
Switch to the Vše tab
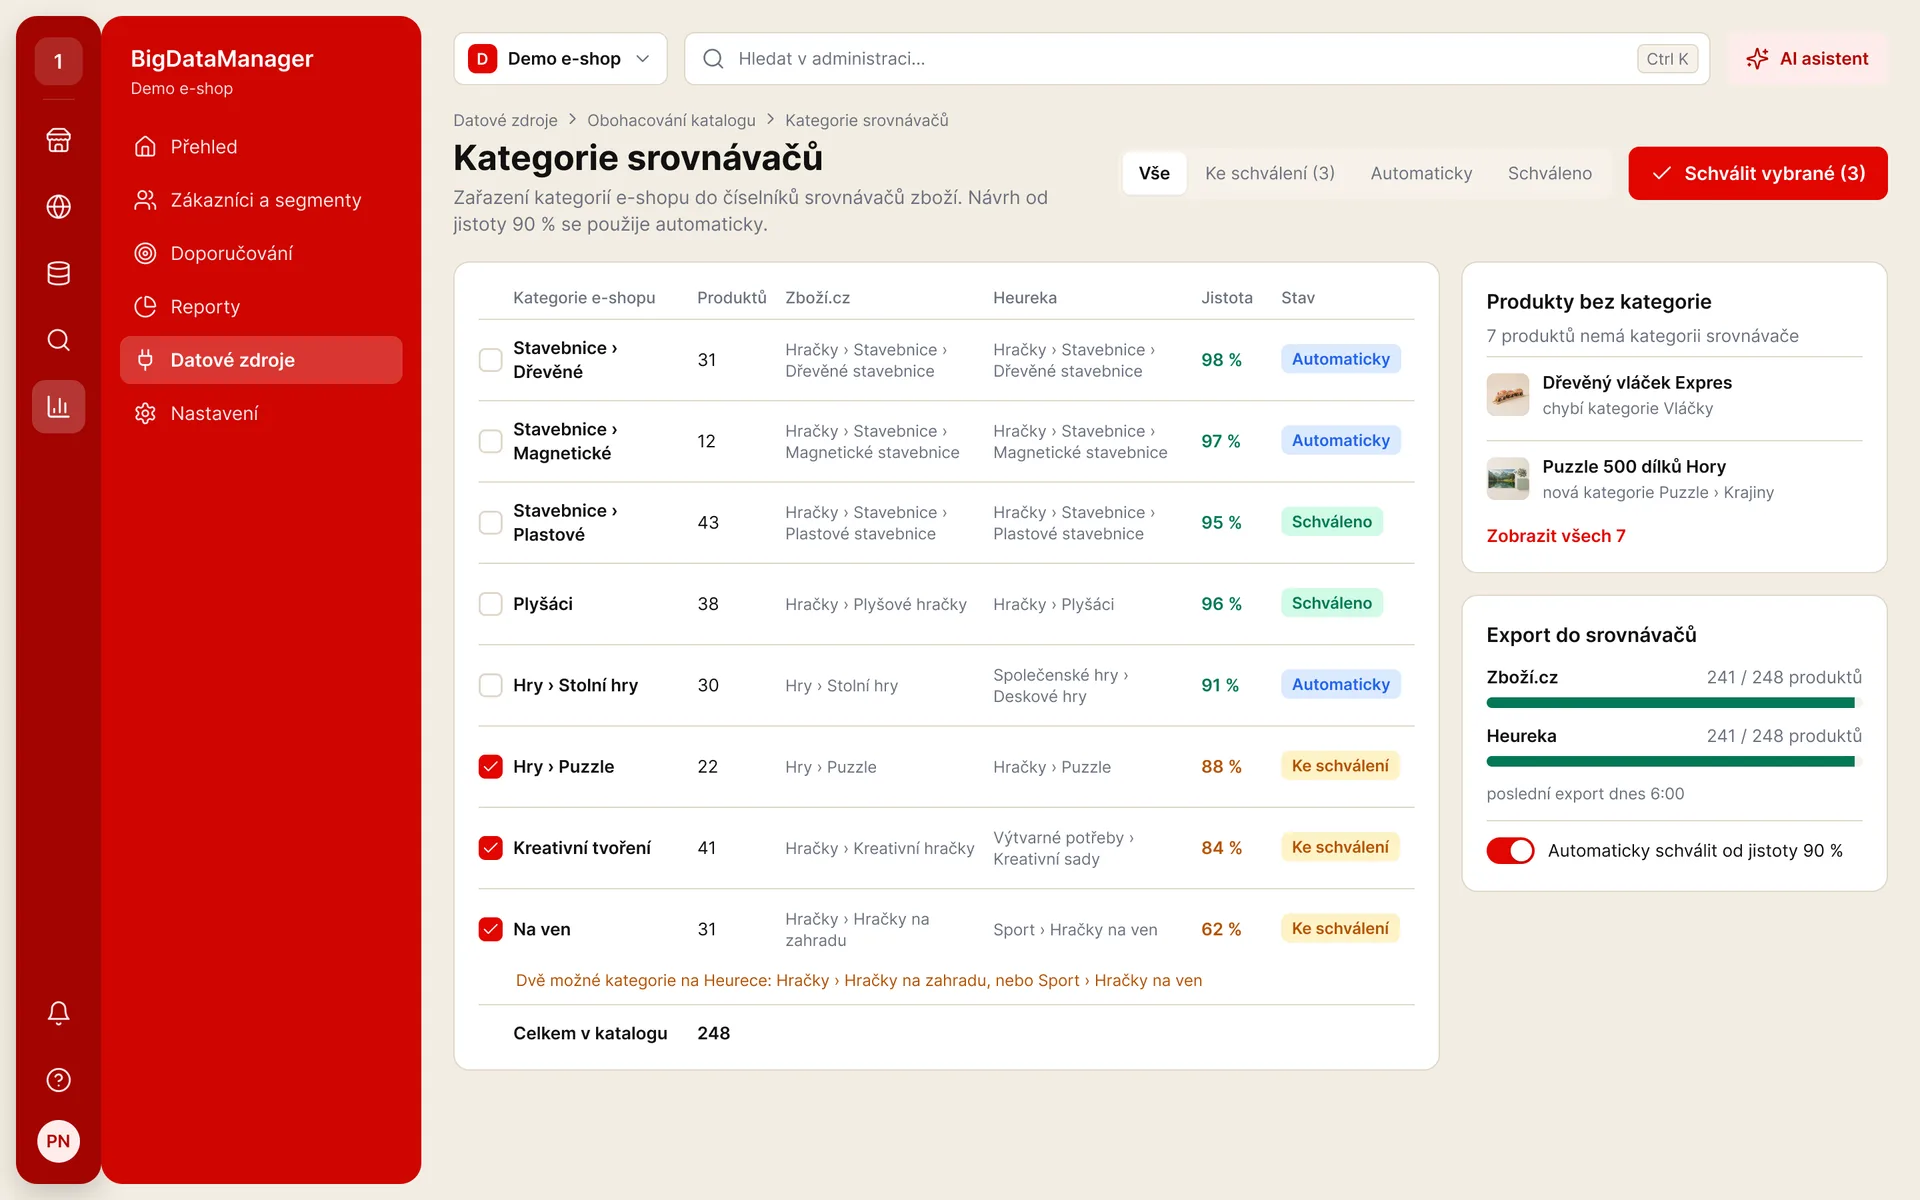[1154, 173]
